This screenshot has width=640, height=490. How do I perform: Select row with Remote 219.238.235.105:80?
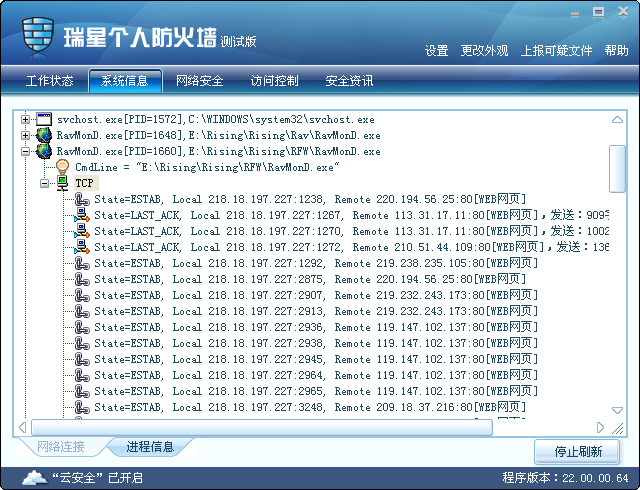316,263
